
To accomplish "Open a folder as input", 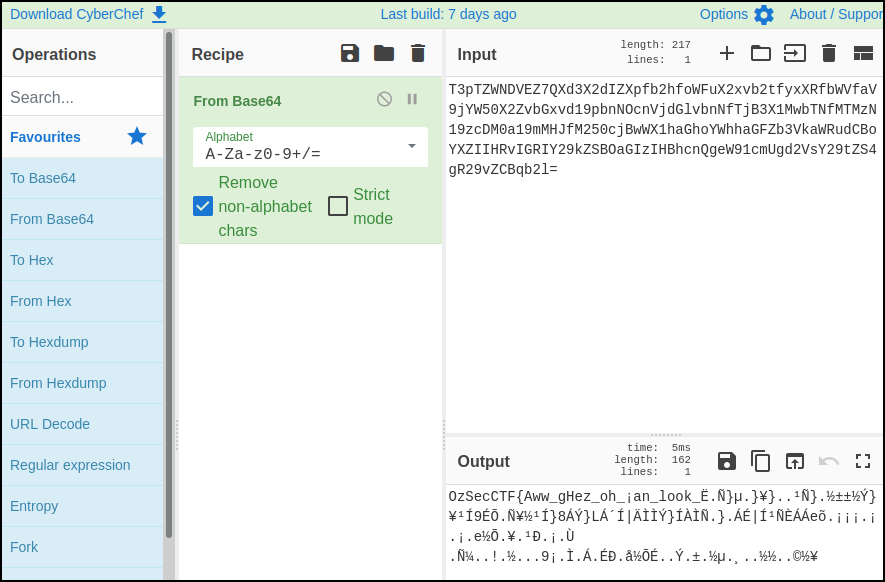I will coord(761,54).
